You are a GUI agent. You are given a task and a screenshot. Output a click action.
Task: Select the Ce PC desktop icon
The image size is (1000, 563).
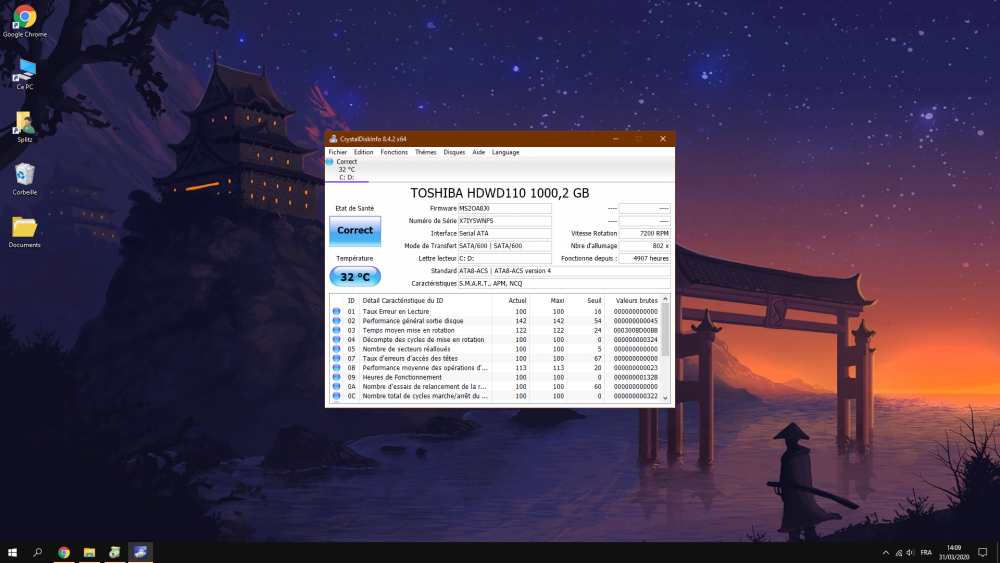tap(25, 70)
